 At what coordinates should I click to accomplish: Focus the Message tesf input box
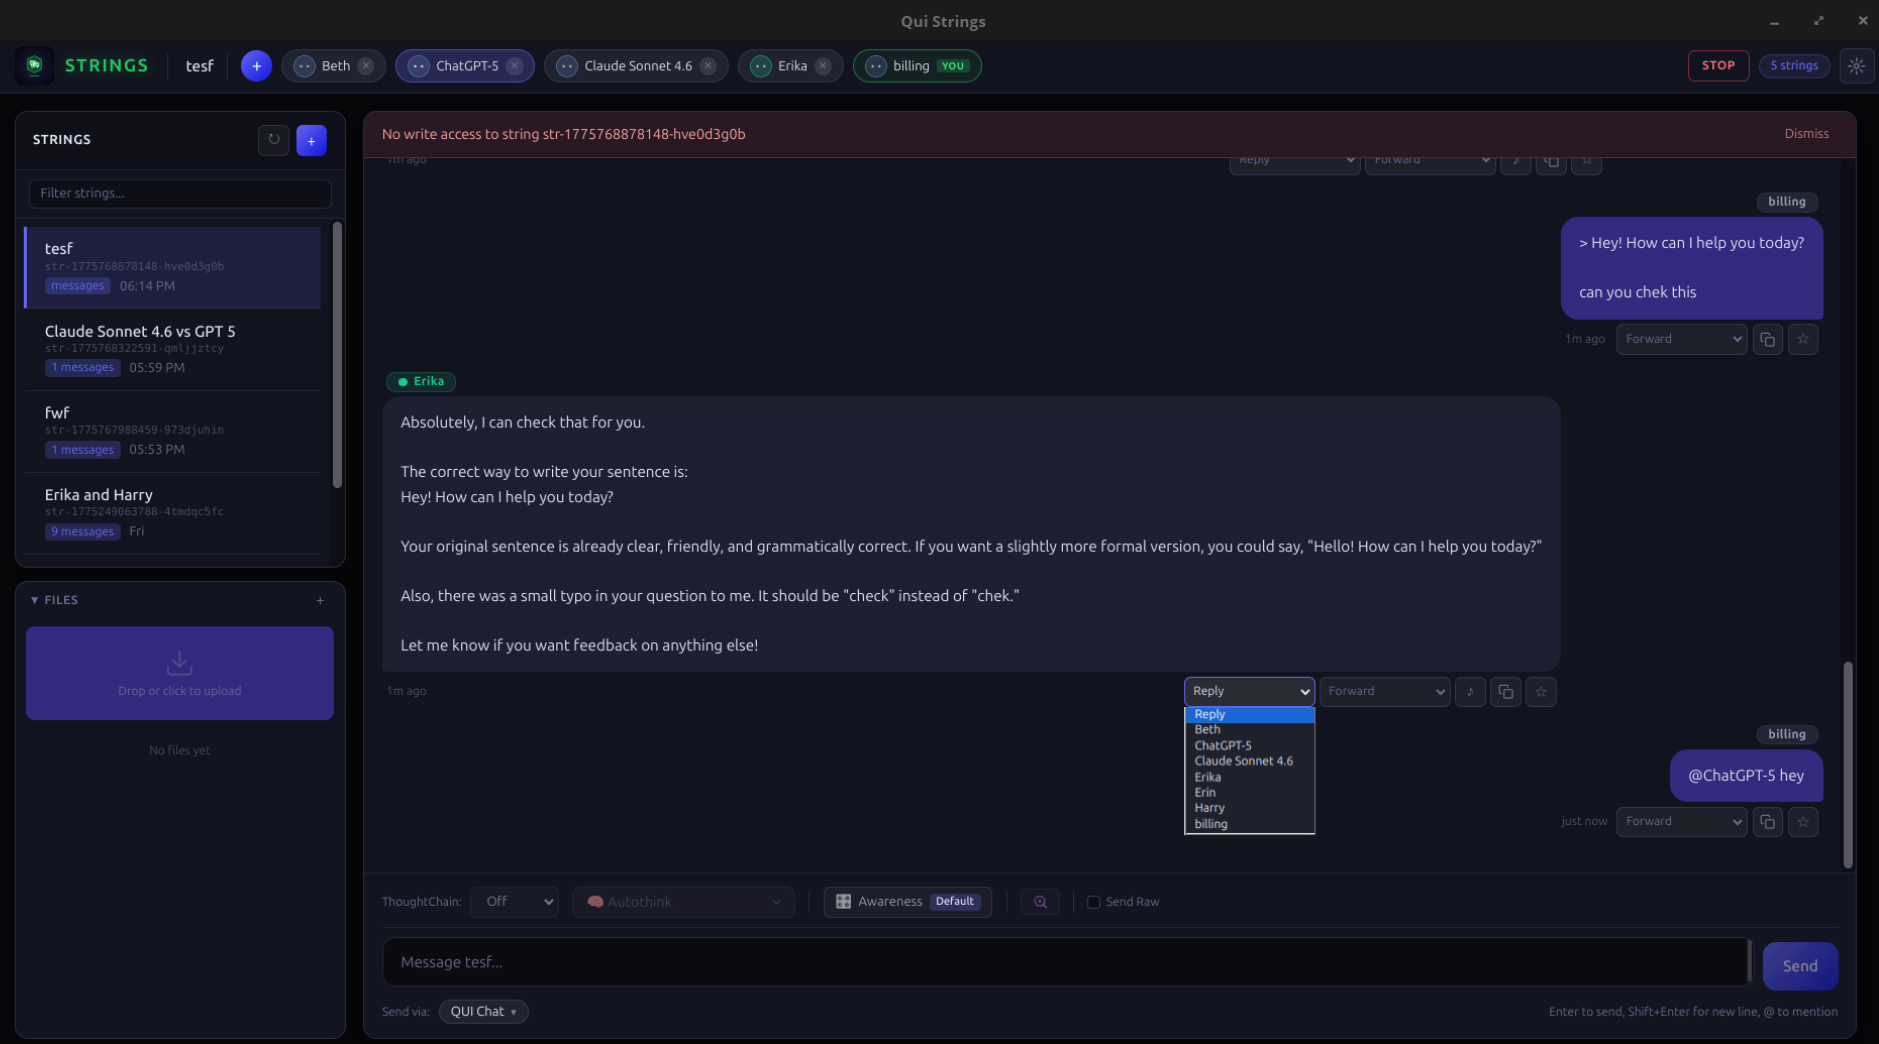(x=1066, y=962)
